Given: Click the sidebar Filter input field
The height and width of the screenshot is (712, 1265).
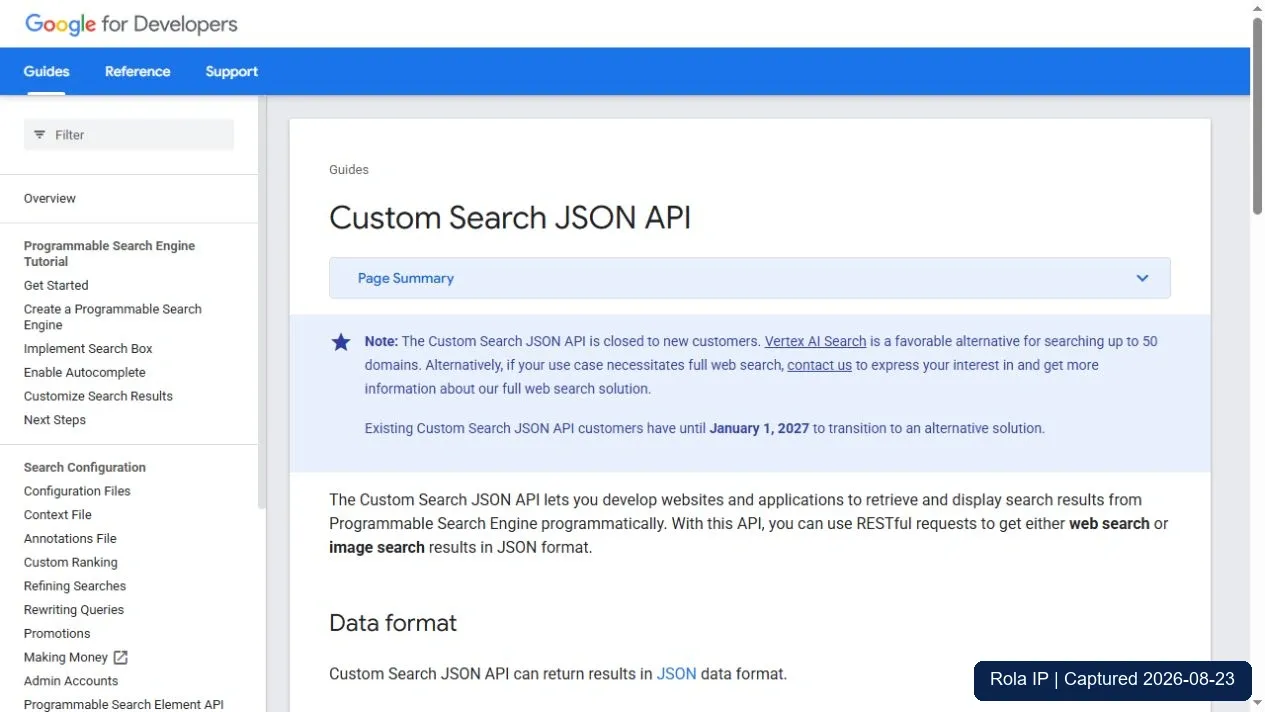Looking at the screenshot, I should [x=129, y=135].
